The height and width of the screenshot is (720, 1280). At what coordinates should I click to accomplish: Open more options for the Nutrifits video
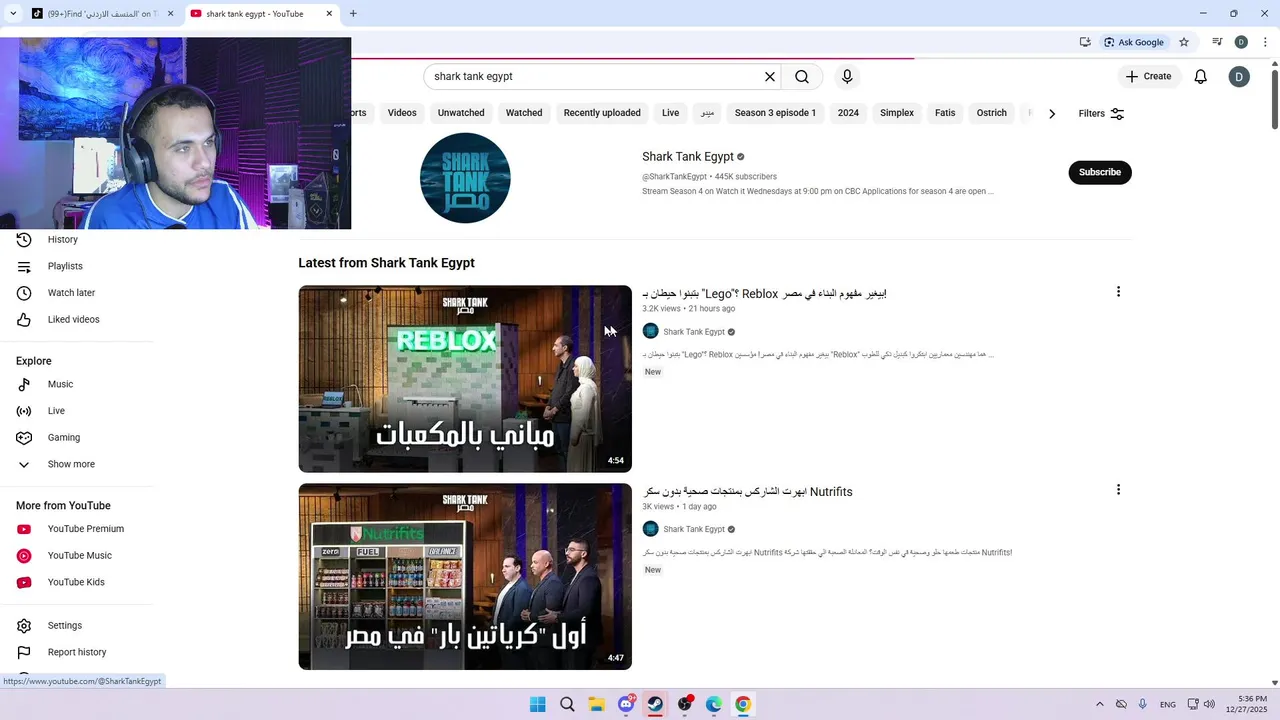coord(1118,490)
